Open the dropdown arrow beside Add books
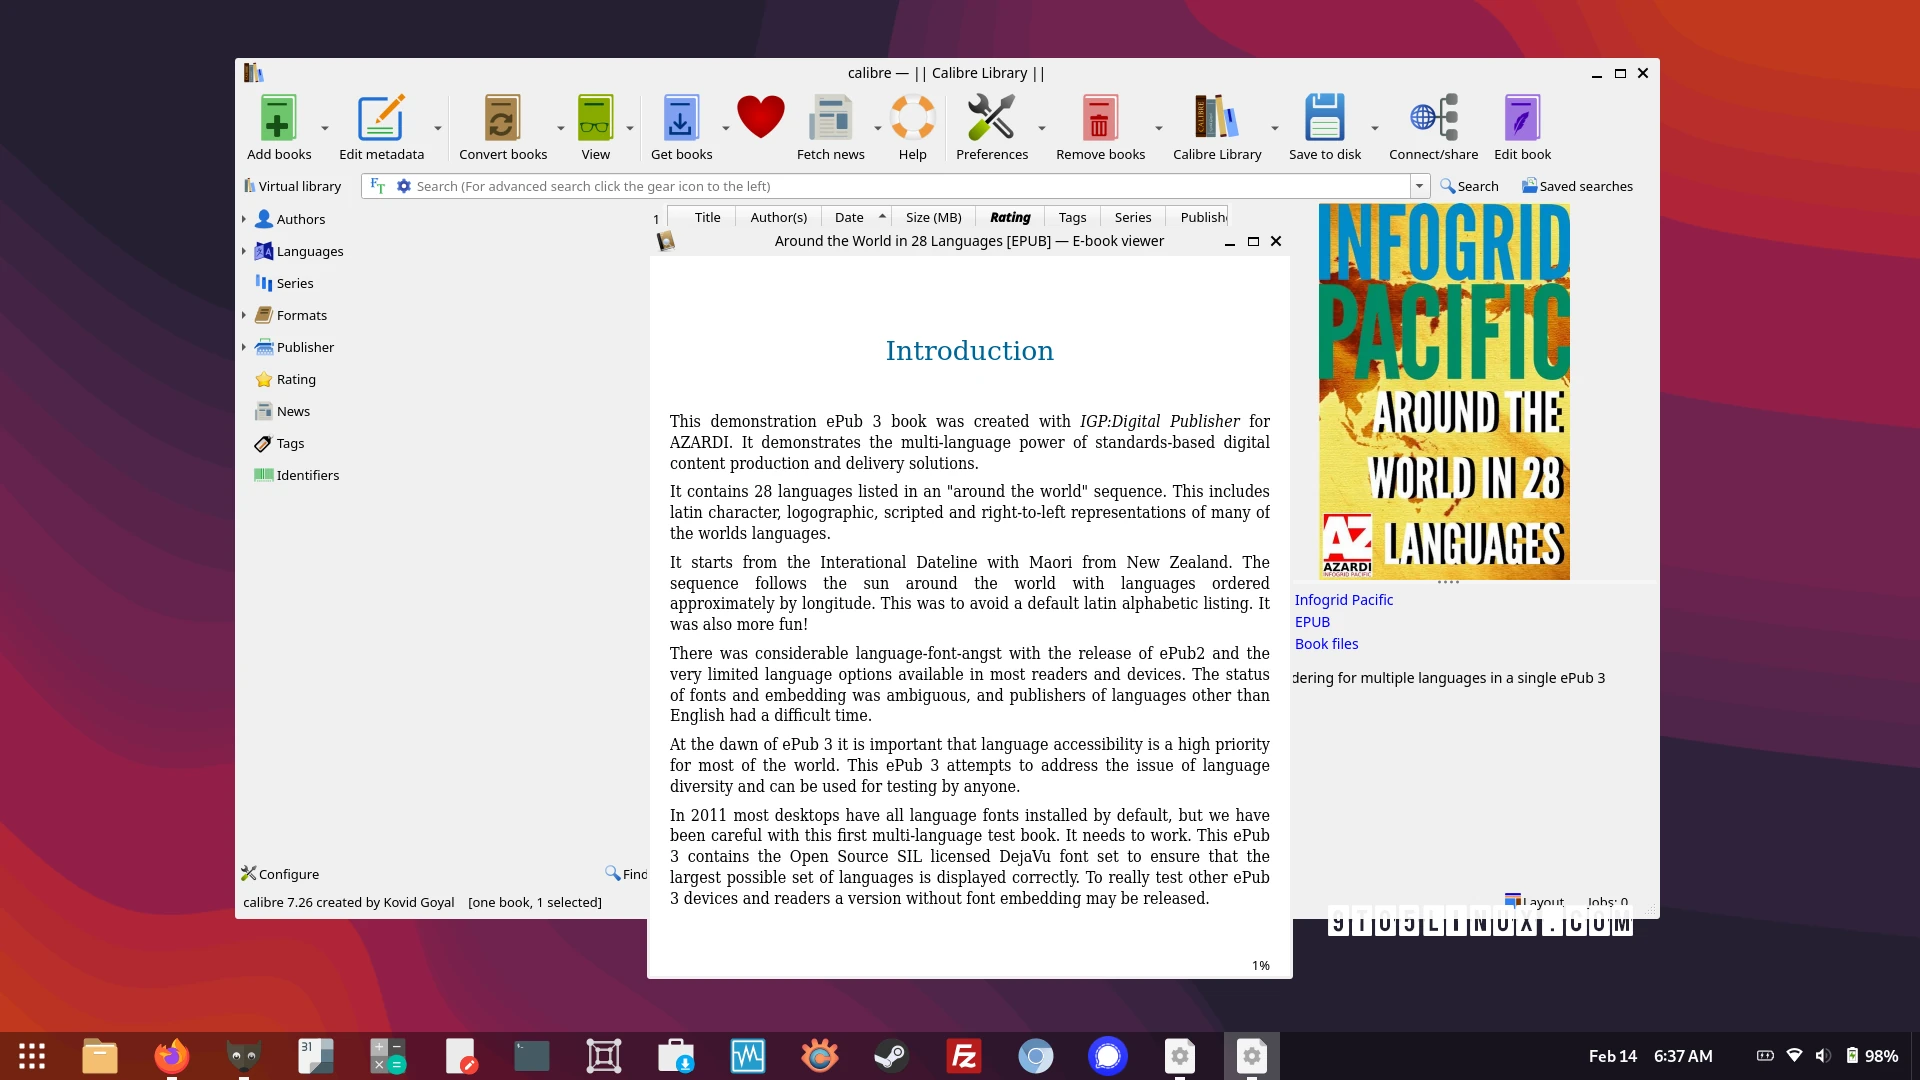1920x1080 pixels. pyautogui.click(x=325, y=129)
